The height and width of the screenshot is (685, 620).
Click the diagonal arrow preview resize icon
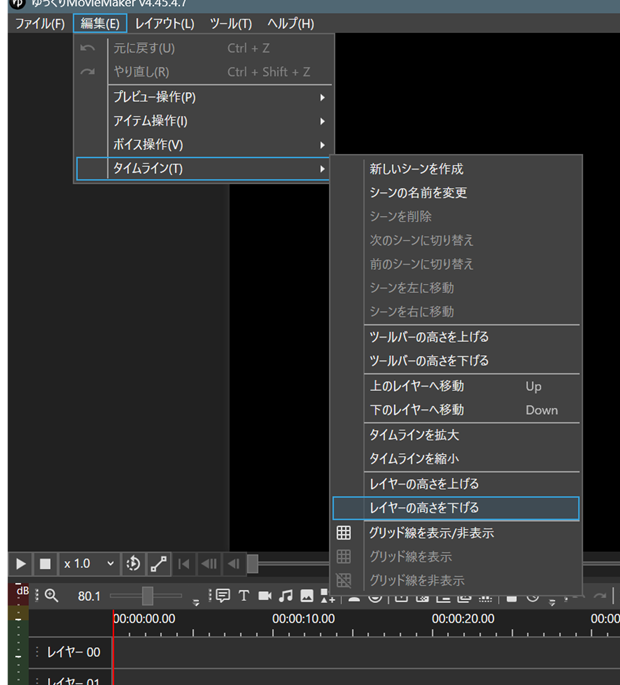point(159,564)
